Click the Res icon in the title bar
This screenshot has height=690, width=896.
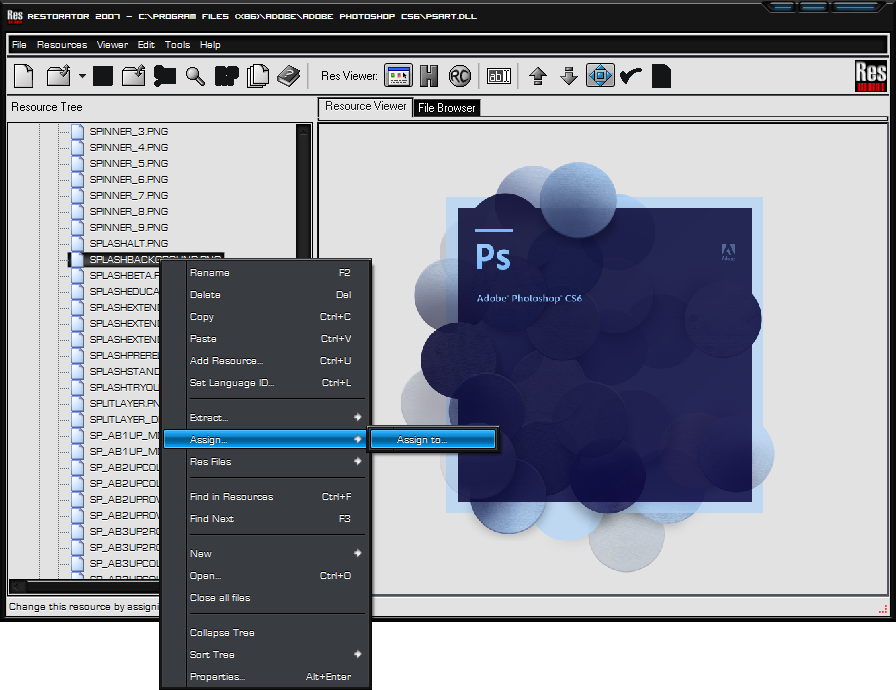coord(15,16)
